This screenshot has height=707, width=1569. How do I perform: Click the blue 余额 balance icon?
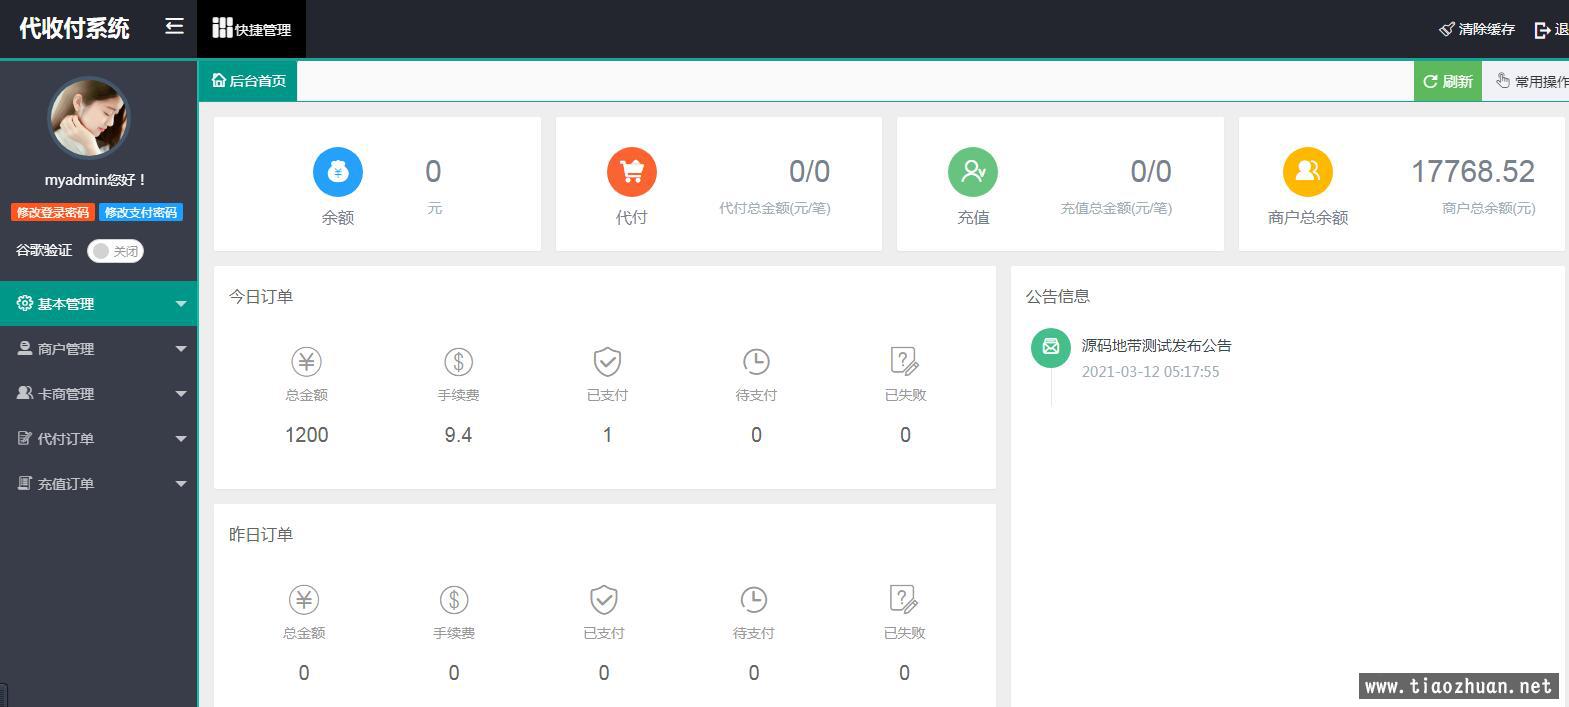pyautogui.click(x=338, y=172)
